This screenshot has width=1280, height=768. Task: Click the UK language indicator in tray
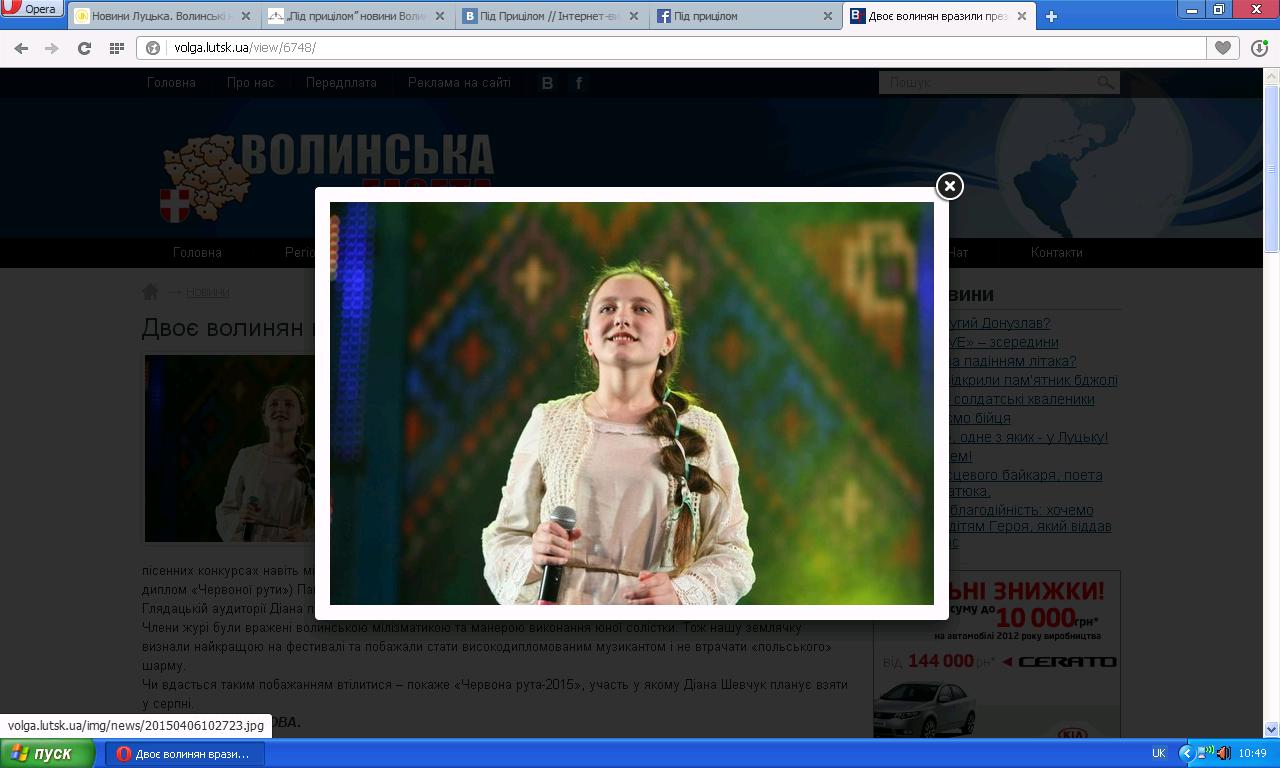[x=1158, y=754]
